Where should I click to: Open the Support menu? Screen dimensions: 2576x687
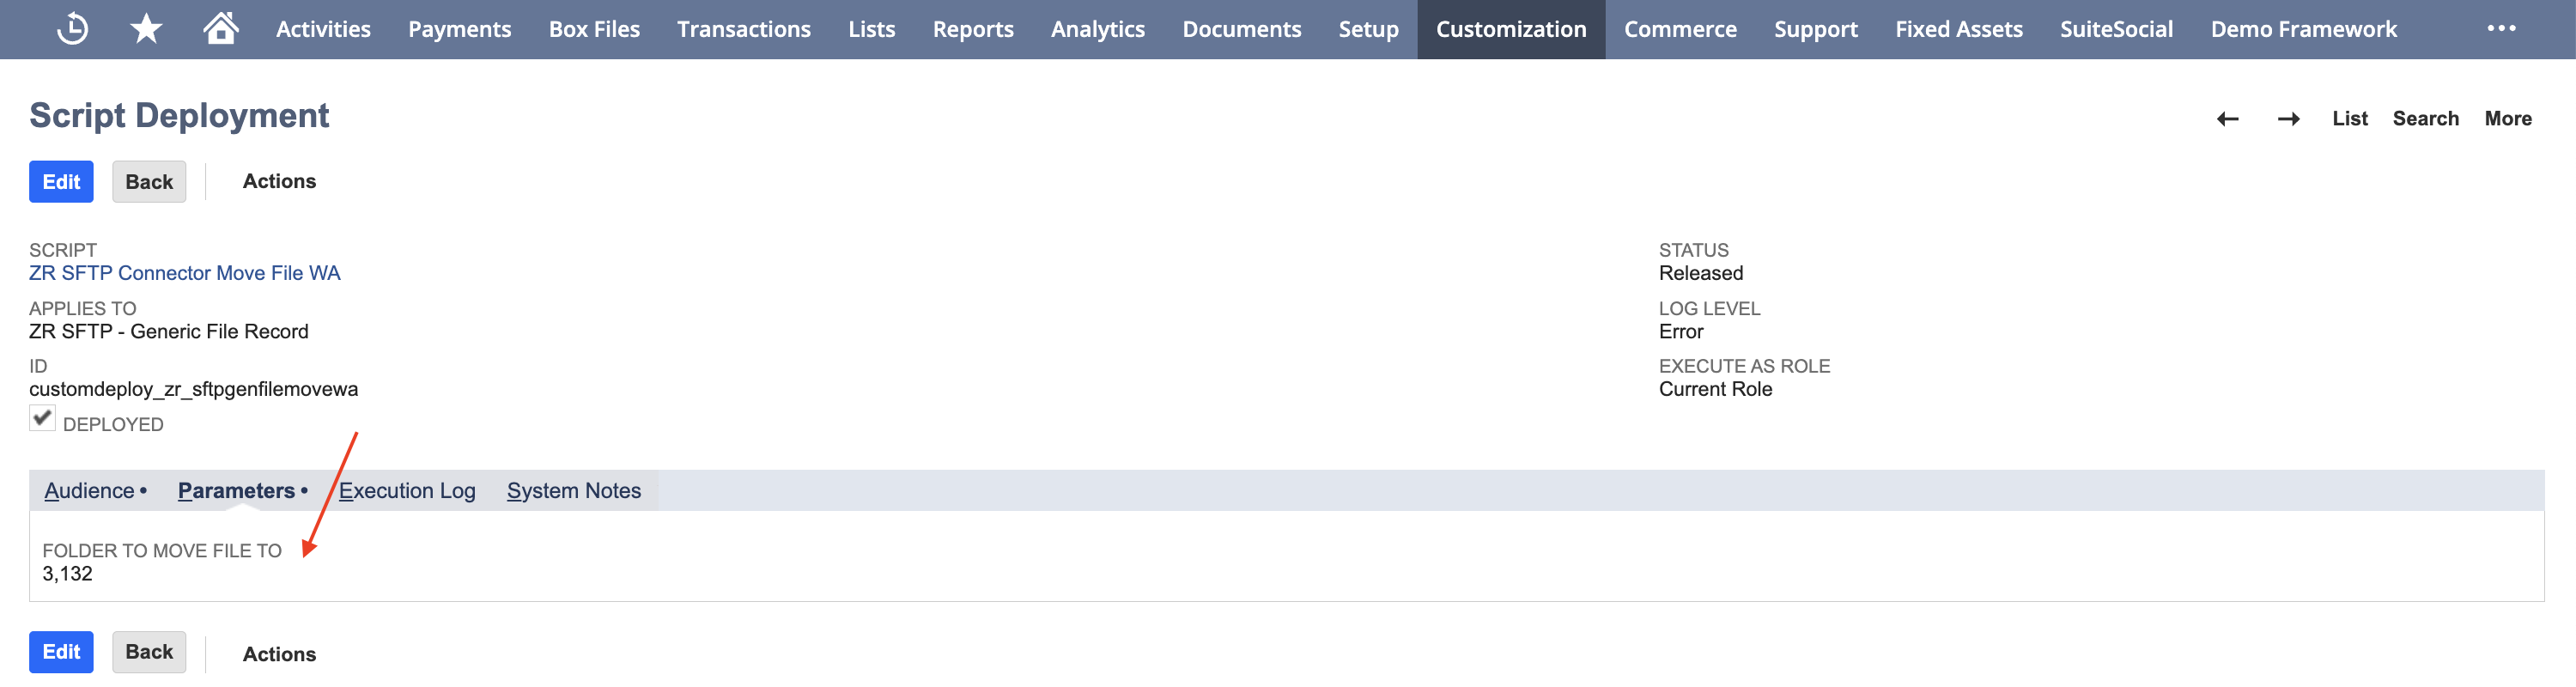pos(1816,30)
